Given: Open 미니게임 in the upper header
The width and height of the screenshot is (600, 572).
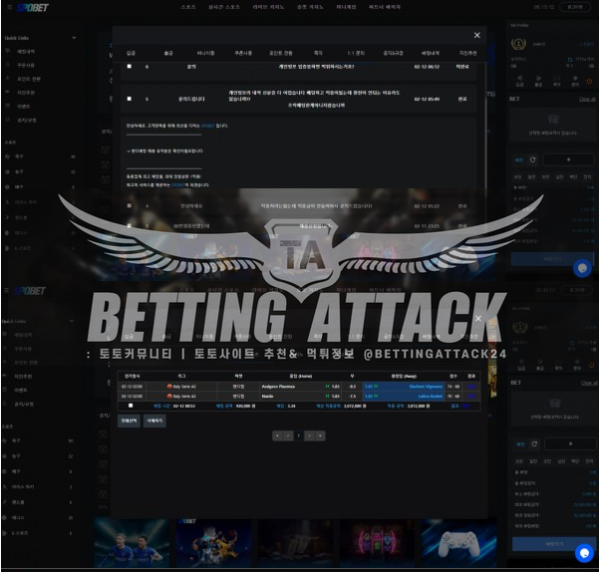Looking at the screenshot, I should pyautogui.click(x=346, y=7).
